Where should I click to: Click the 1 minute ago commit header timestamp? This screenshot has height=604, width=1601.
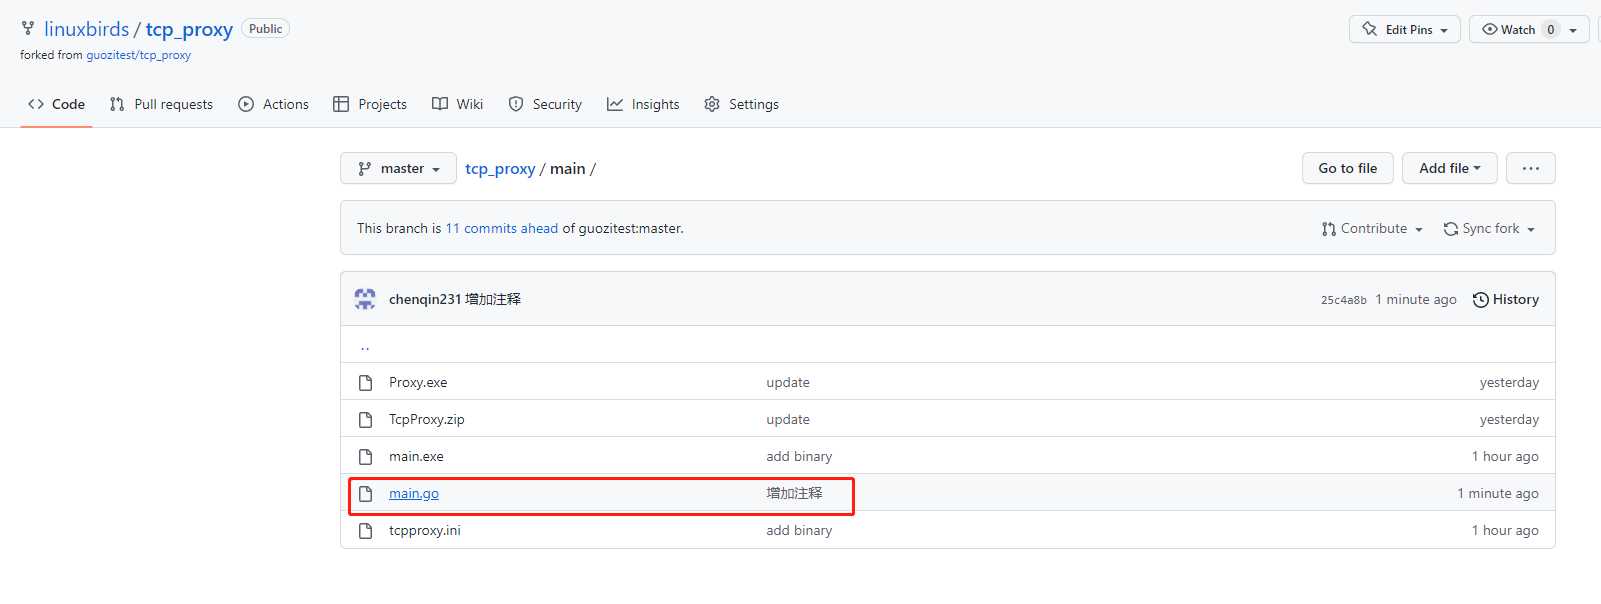pos(1416,299)
